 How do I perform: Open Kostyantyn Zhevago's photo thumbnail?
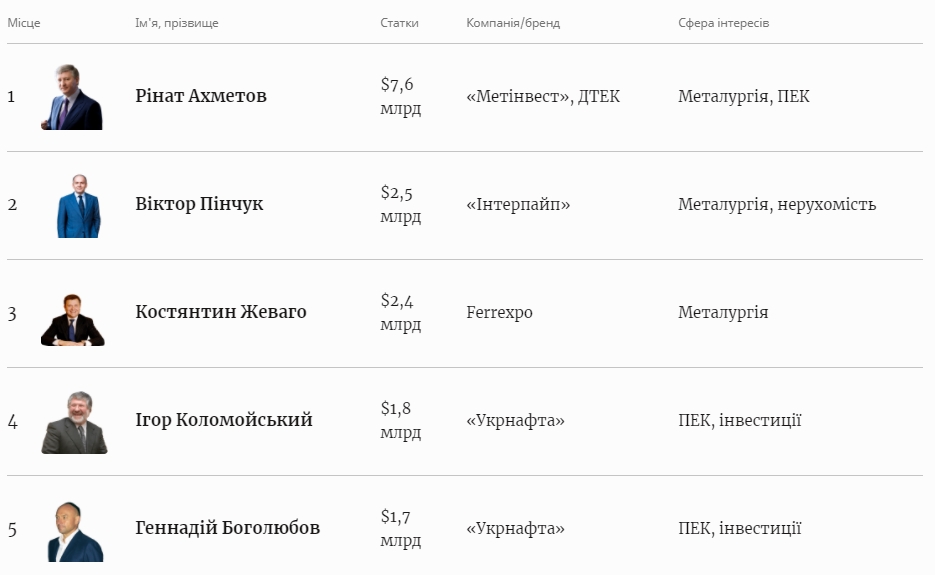coord(73,319)
